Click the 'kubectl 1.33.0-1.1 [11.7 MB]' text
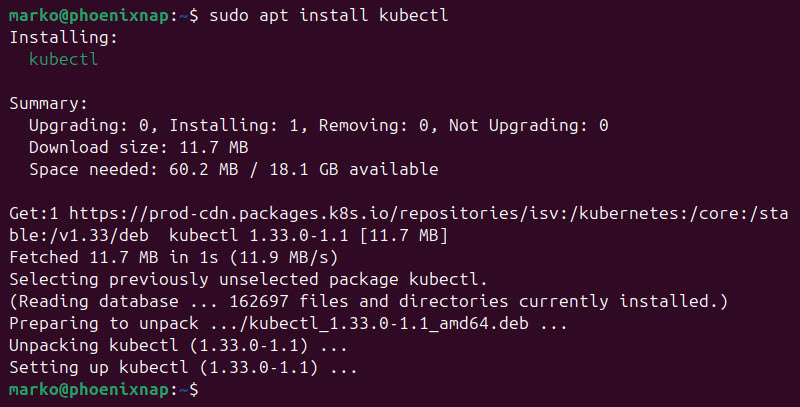 [308, 236]
